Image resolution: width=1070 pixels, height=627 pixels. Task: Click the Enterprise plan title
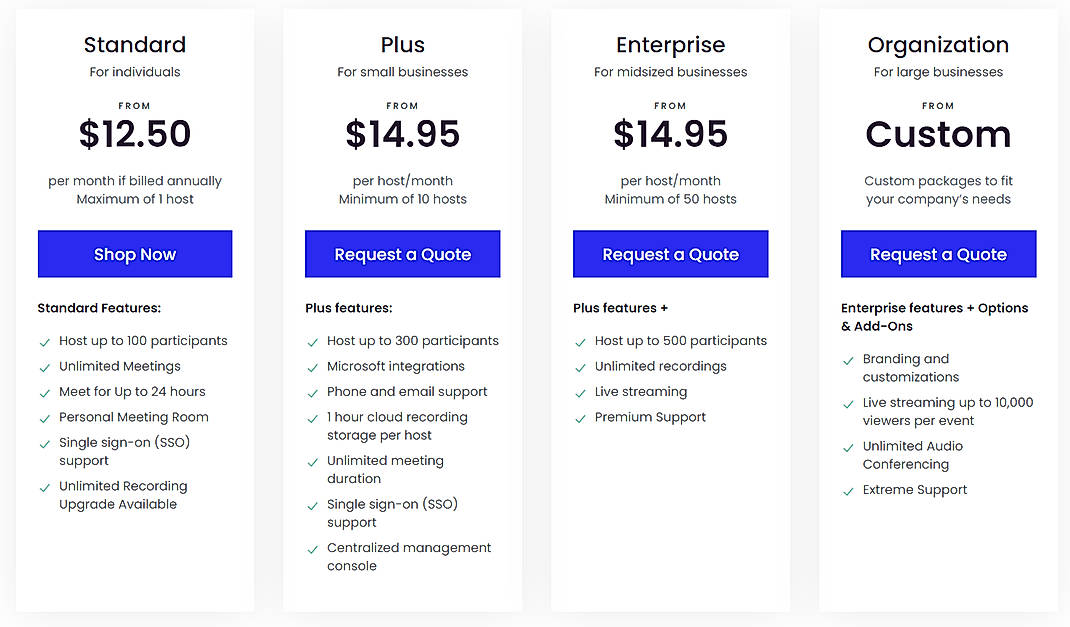coord(670,45)
